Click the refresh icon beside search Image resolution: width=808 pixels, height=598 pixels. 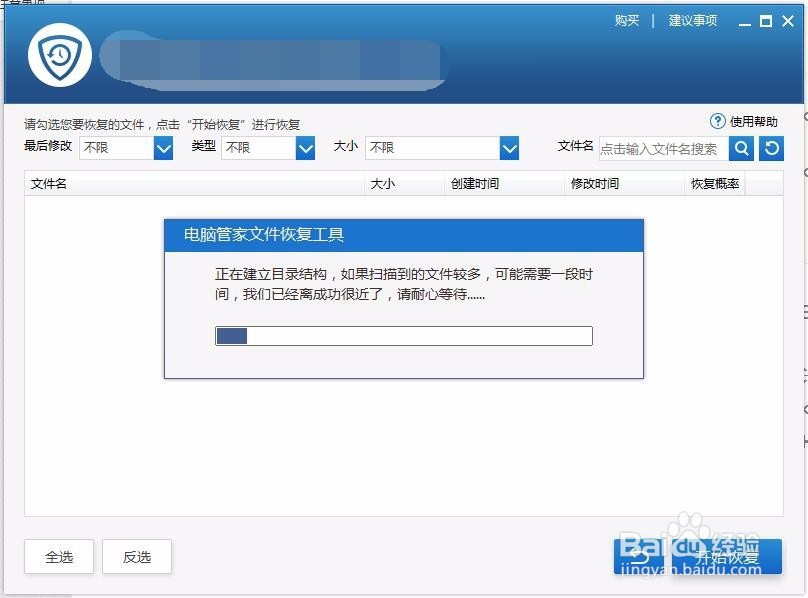tap(771, 148)
